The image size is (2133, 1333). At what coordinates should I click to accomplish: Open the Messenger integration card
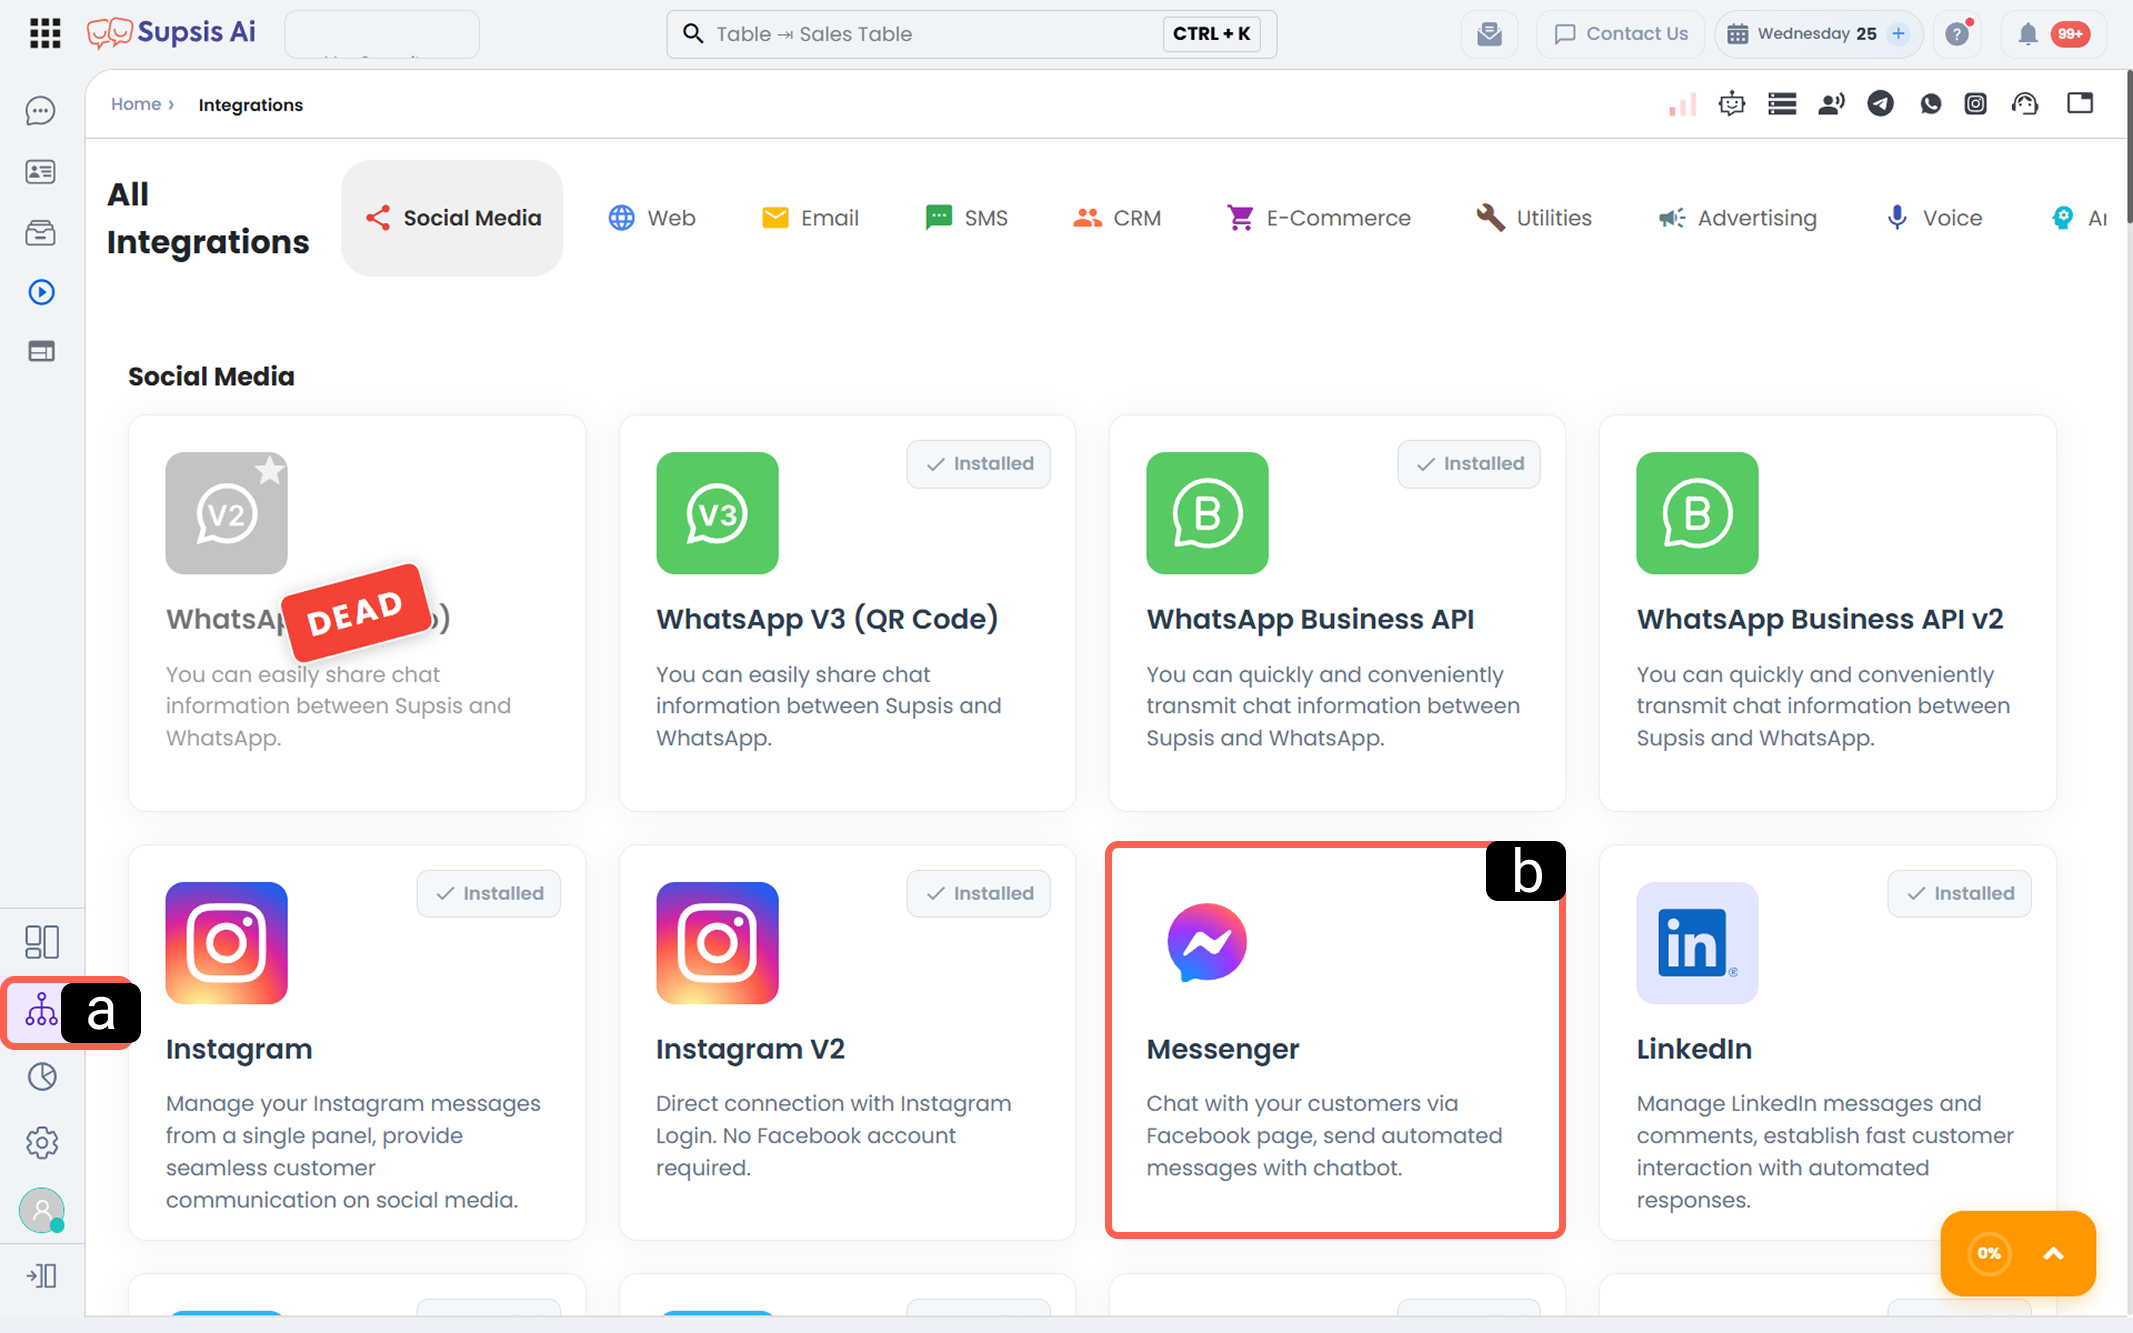1336,1040
